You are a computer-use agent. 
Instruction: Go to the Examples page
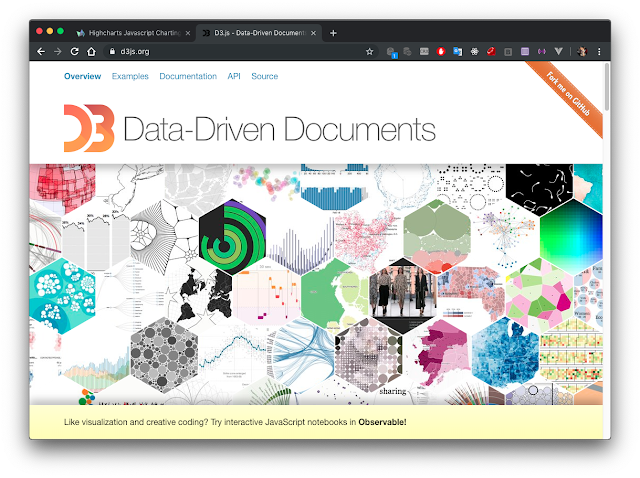coord(130,76)
